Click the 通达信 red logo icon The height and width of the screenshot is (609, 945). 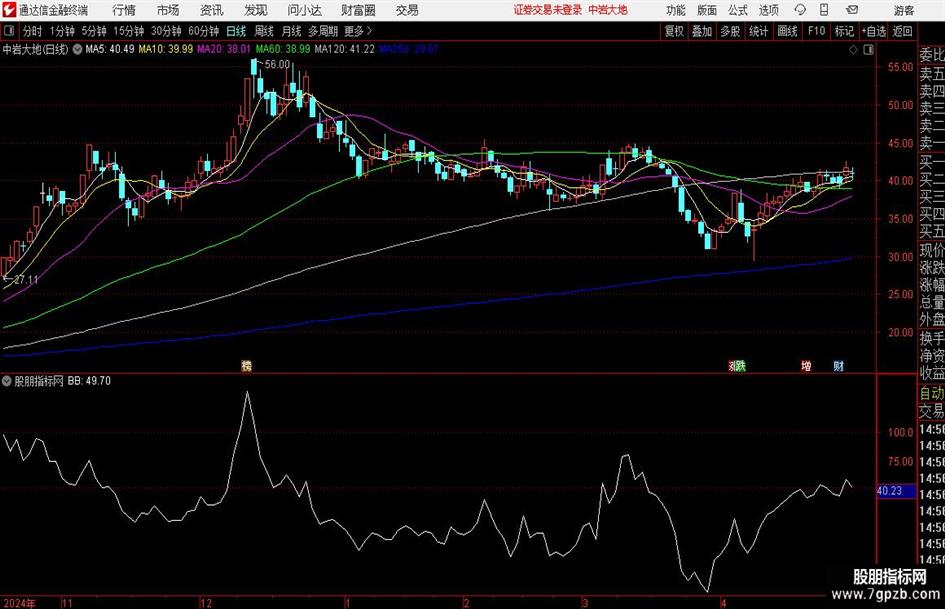tap(8, 10)
